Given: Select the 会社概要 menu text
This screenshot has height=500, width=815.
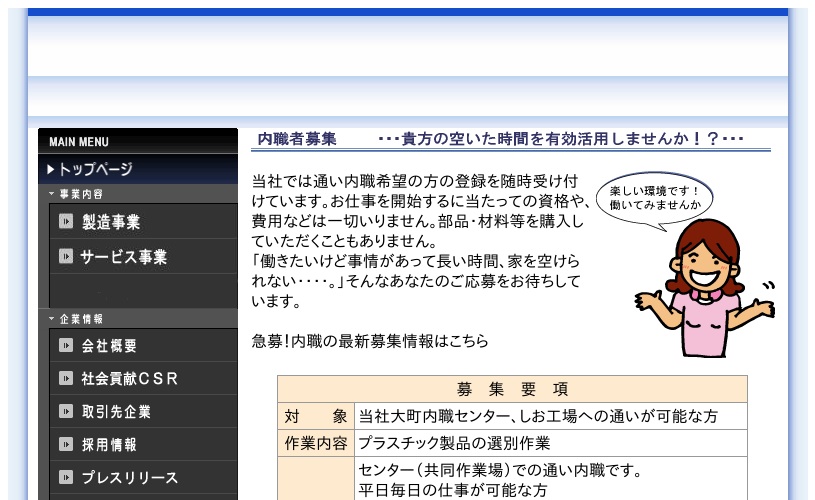Looking at the screenshot, I should tap(110, 346).
